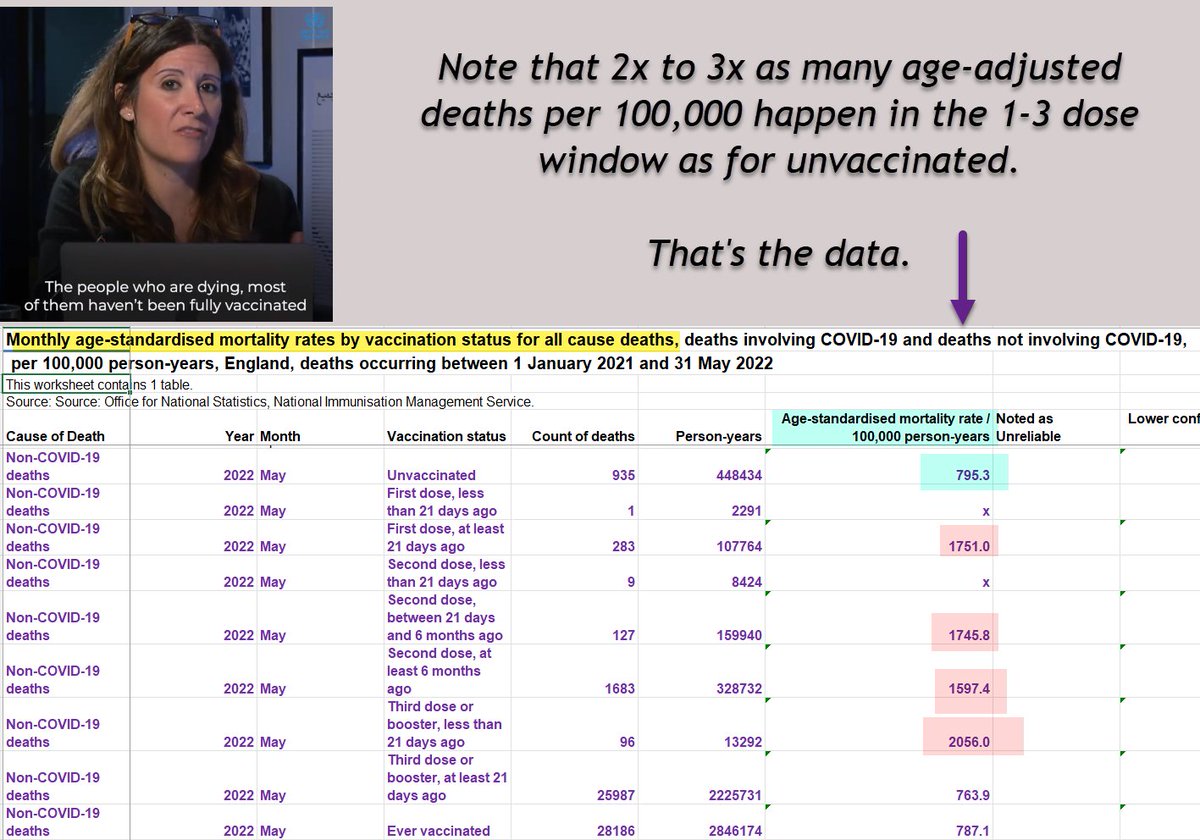
Task: Click the video thumbnail of the woman
Action: pyautogui.click(x=167, y=163)
